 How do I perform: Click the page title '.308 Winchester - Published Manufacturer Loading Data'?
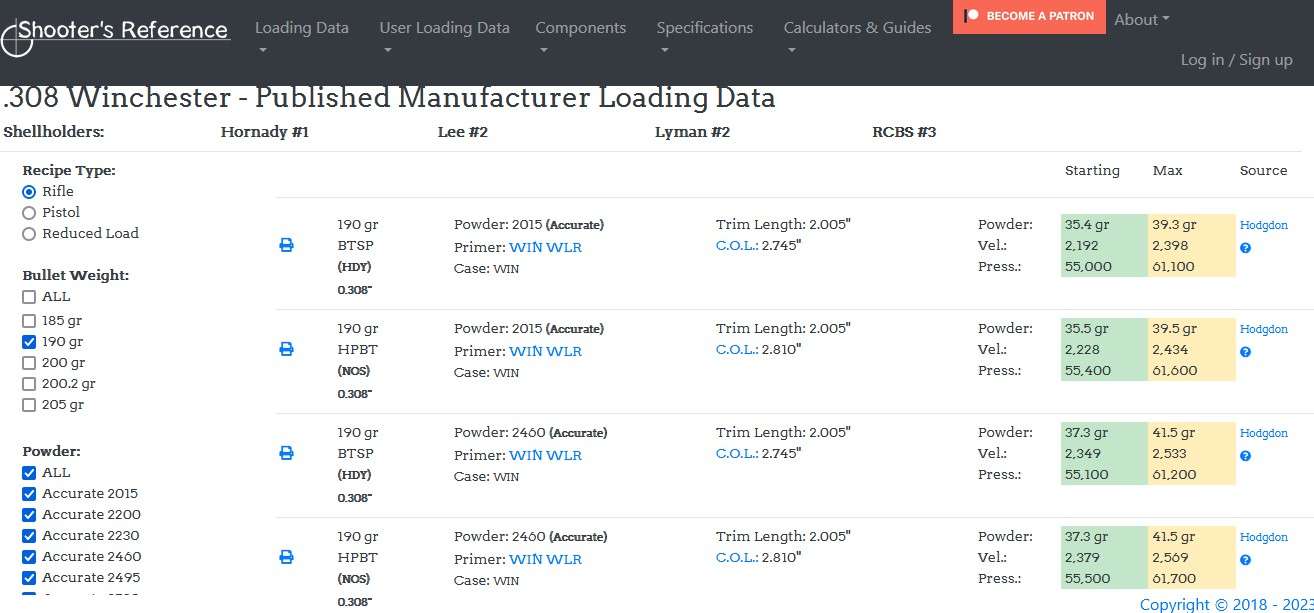[x=390, y=98]
